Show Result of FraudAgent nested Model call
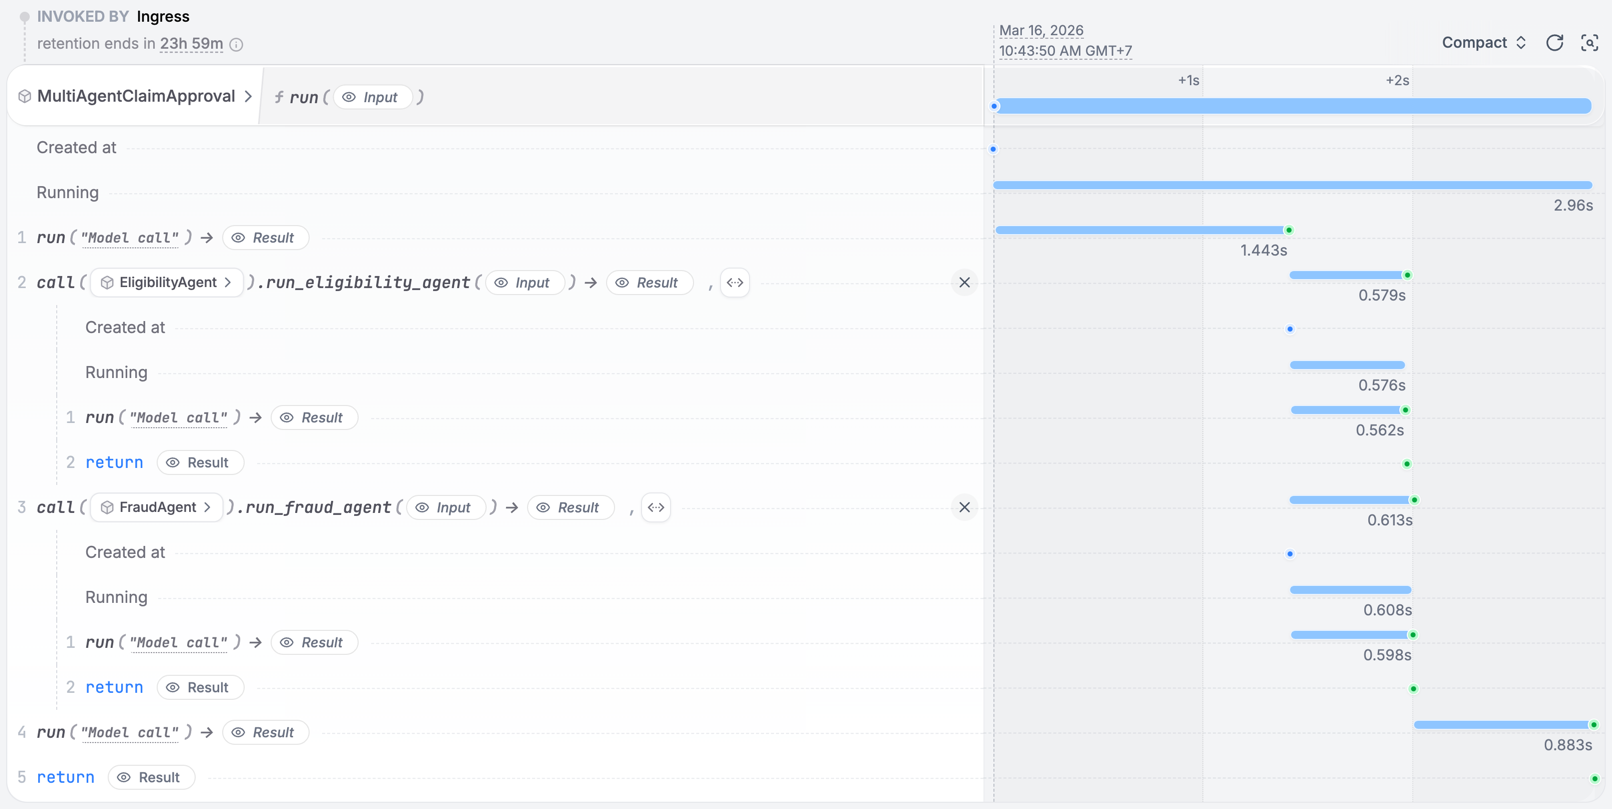 [x=313, y=643]
